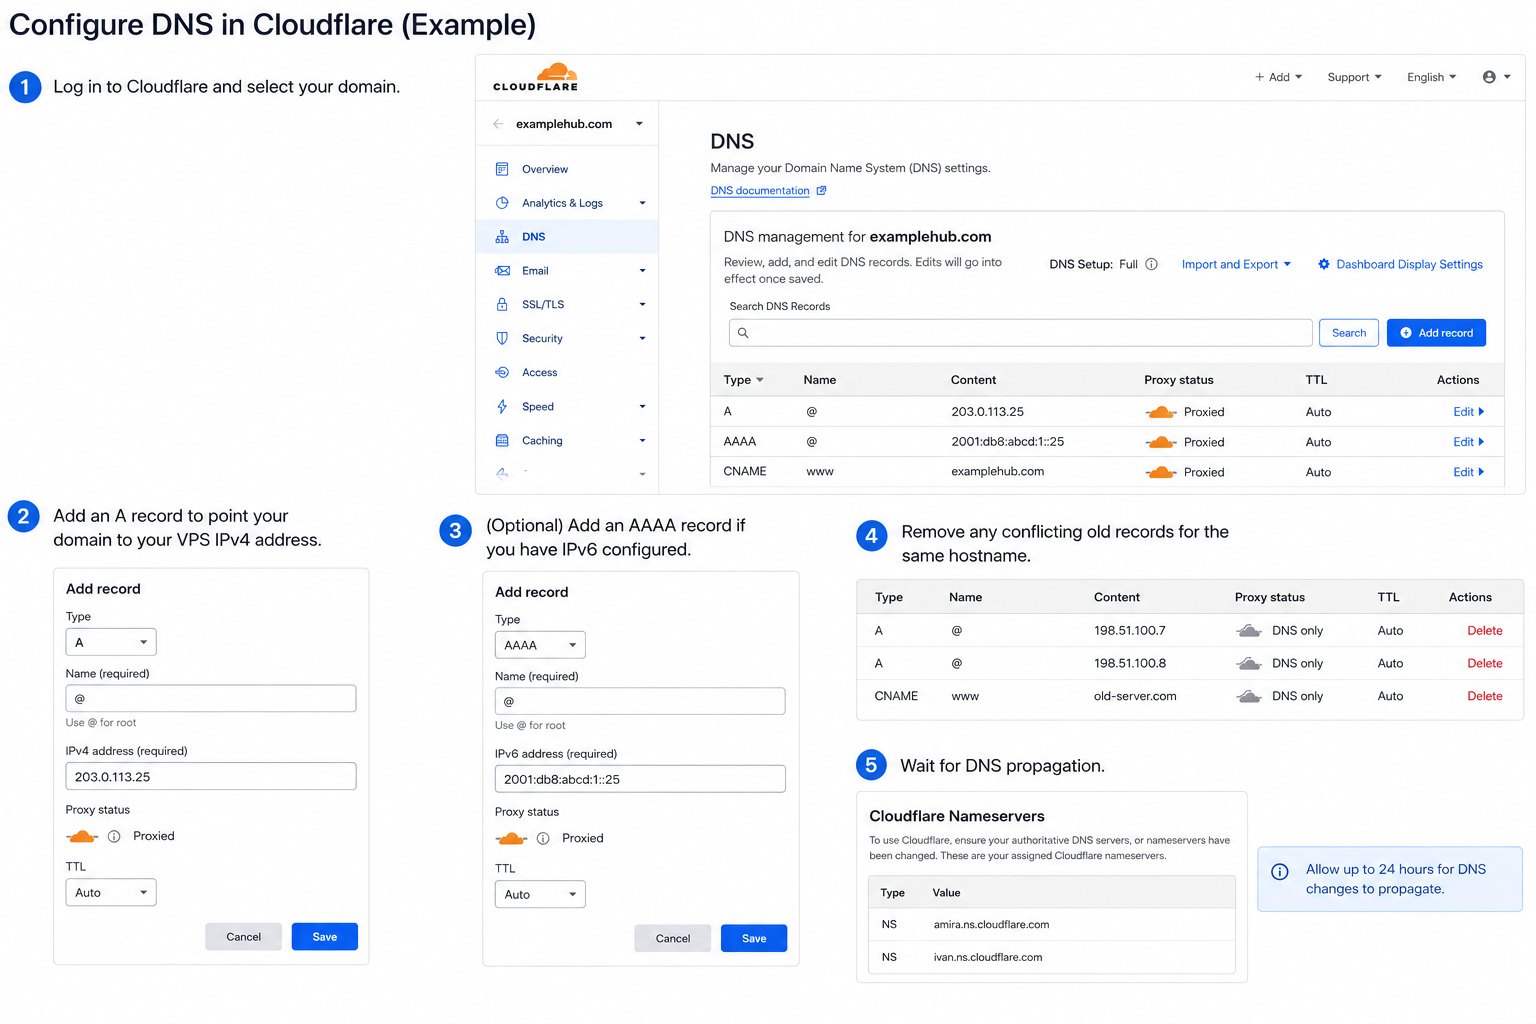Open TTL Auto dropdown in AAAA record form

click(540, 894)
